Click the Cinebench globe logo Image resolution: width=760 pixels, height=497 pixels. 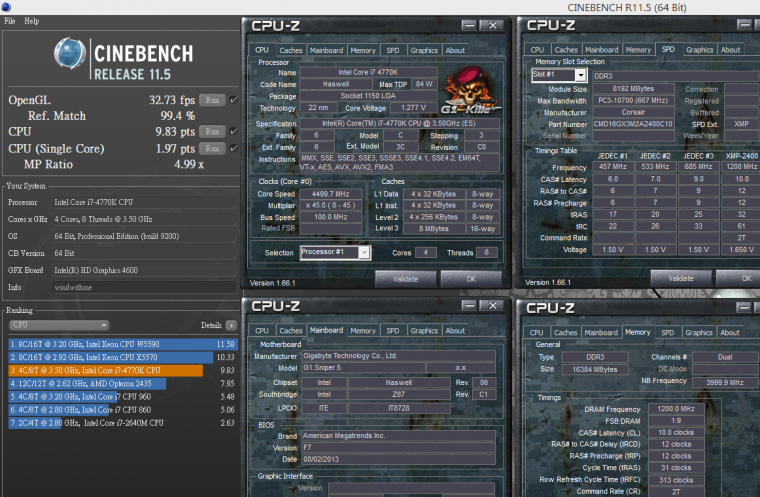(x=70, y=53)
